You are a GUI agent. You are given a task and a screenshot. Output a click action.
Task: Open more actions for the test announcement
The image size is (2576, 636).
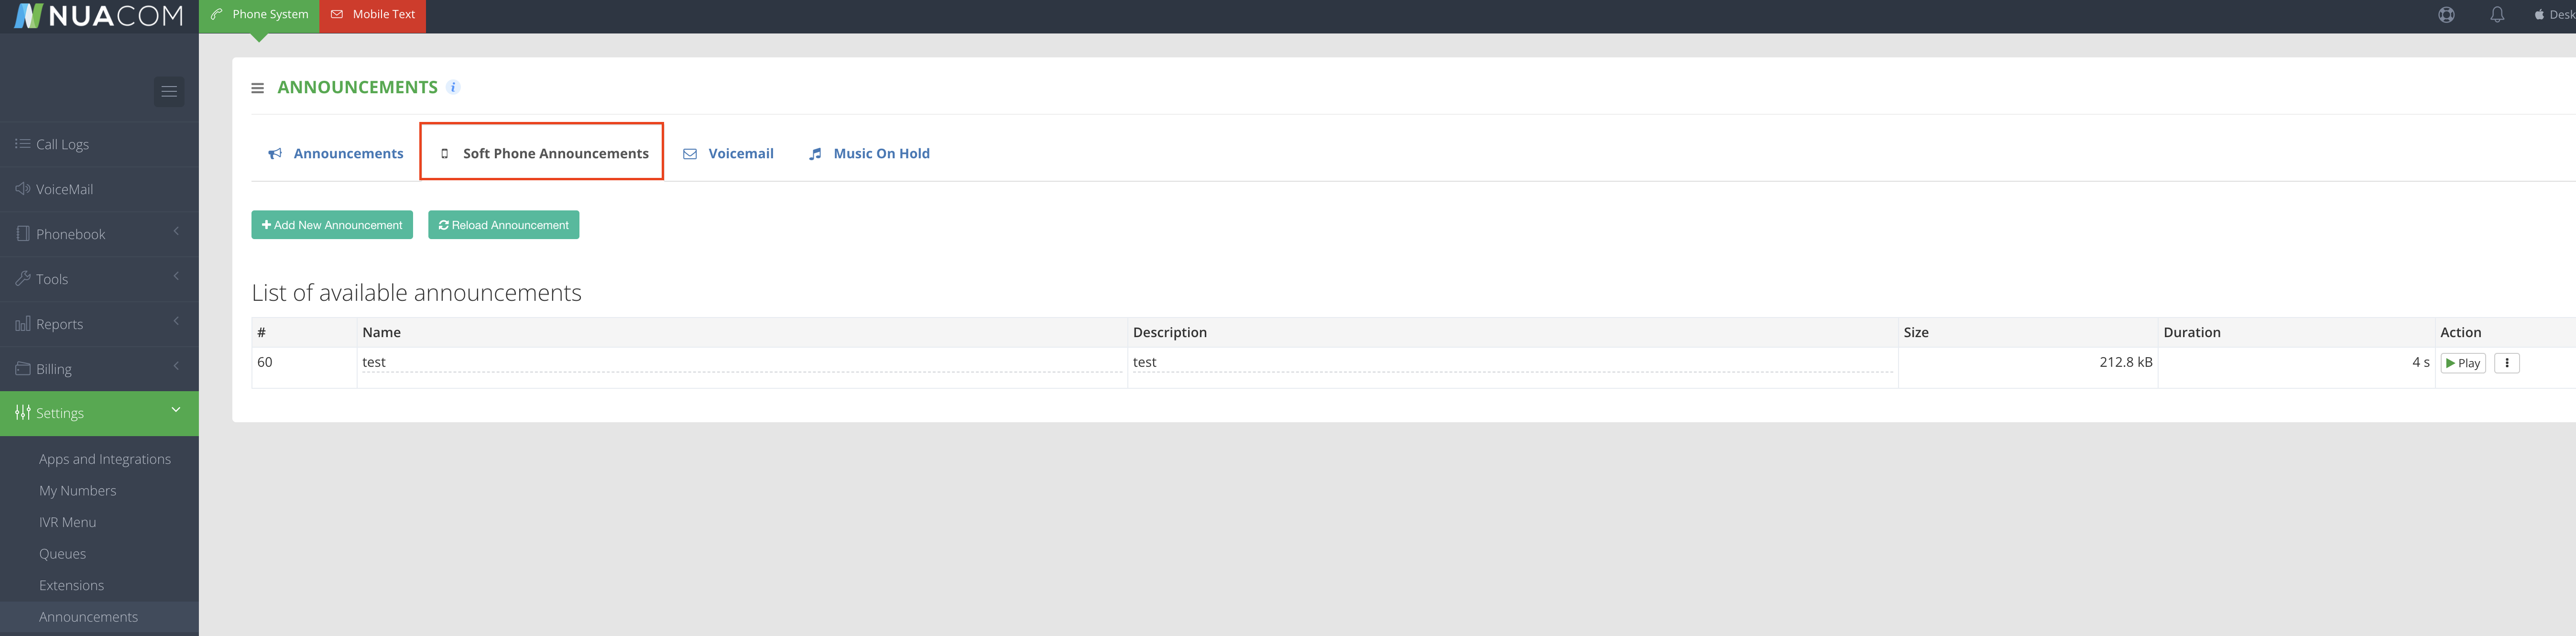tap(2507, 363)
